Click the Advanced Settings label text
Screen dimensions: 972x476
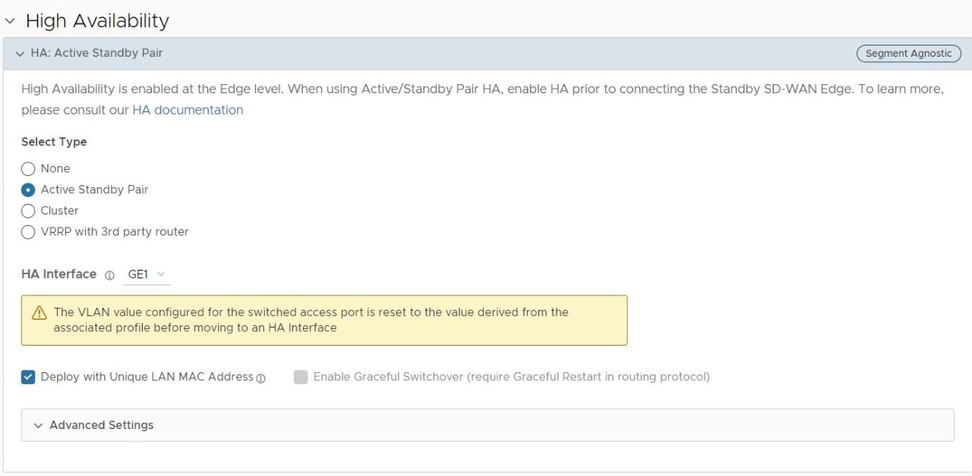click(x=101, y=425)
